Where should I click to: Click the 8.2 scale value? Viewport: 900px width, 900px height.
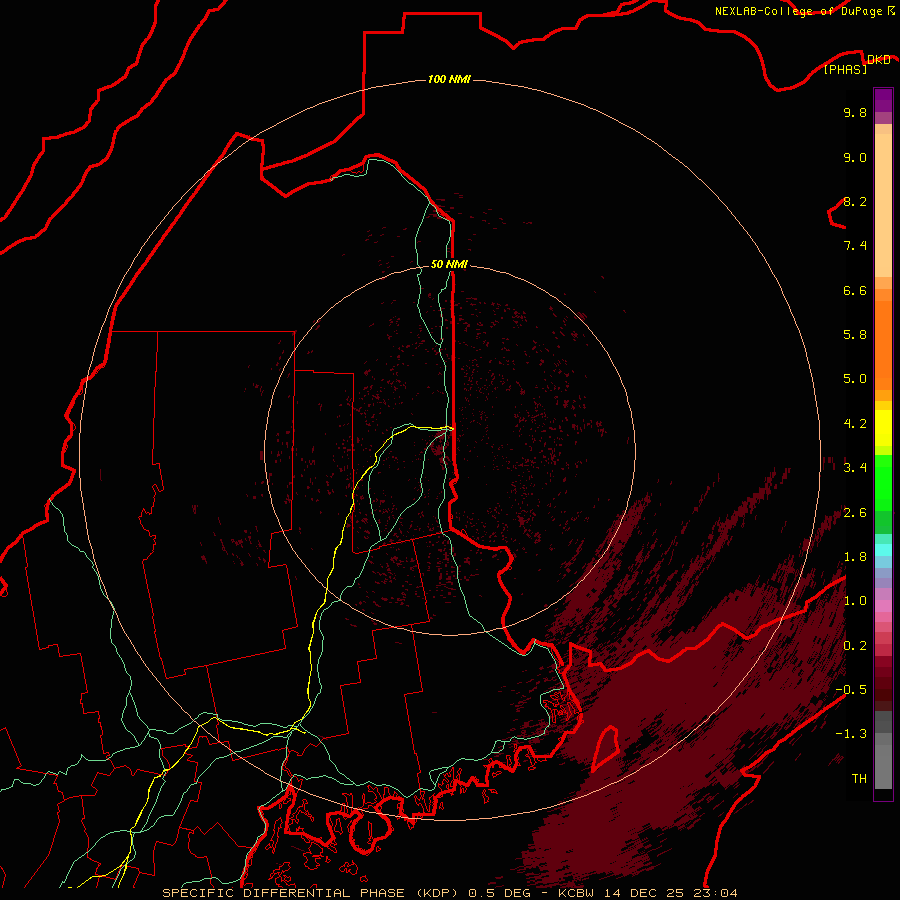pos(855,201)
